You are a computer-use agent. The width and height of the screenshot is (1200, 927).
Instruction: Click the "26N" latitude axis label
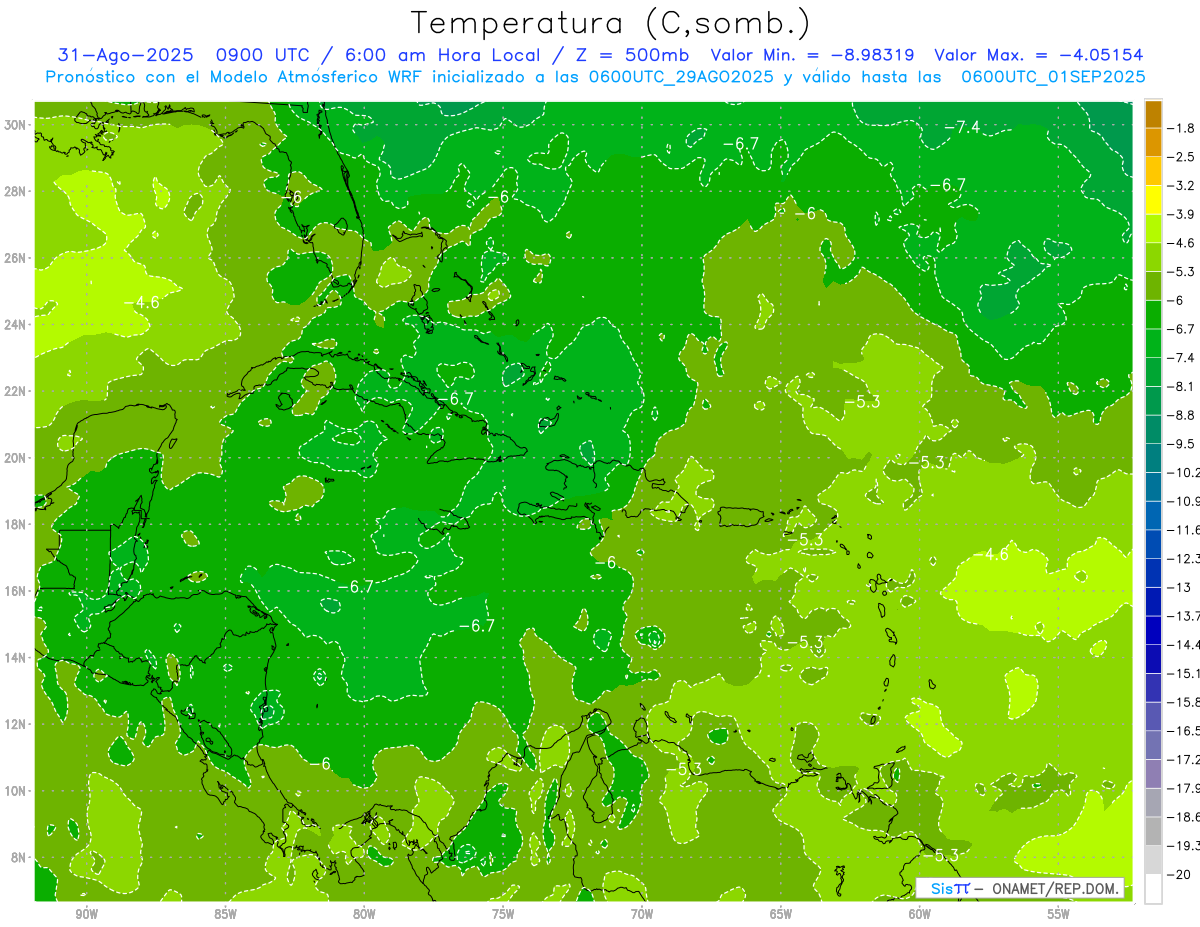pyautogui.click(x=15, y=258)
